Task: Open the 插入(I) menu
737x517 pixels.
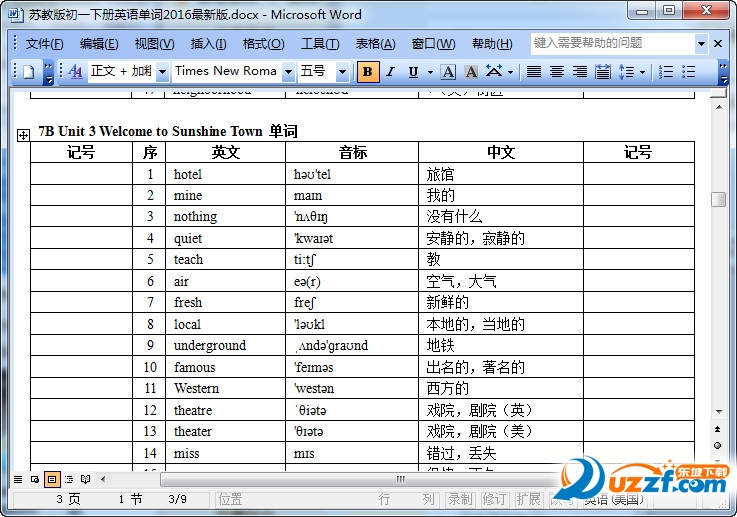Action: pyautogui.click(x=208, y=44)
